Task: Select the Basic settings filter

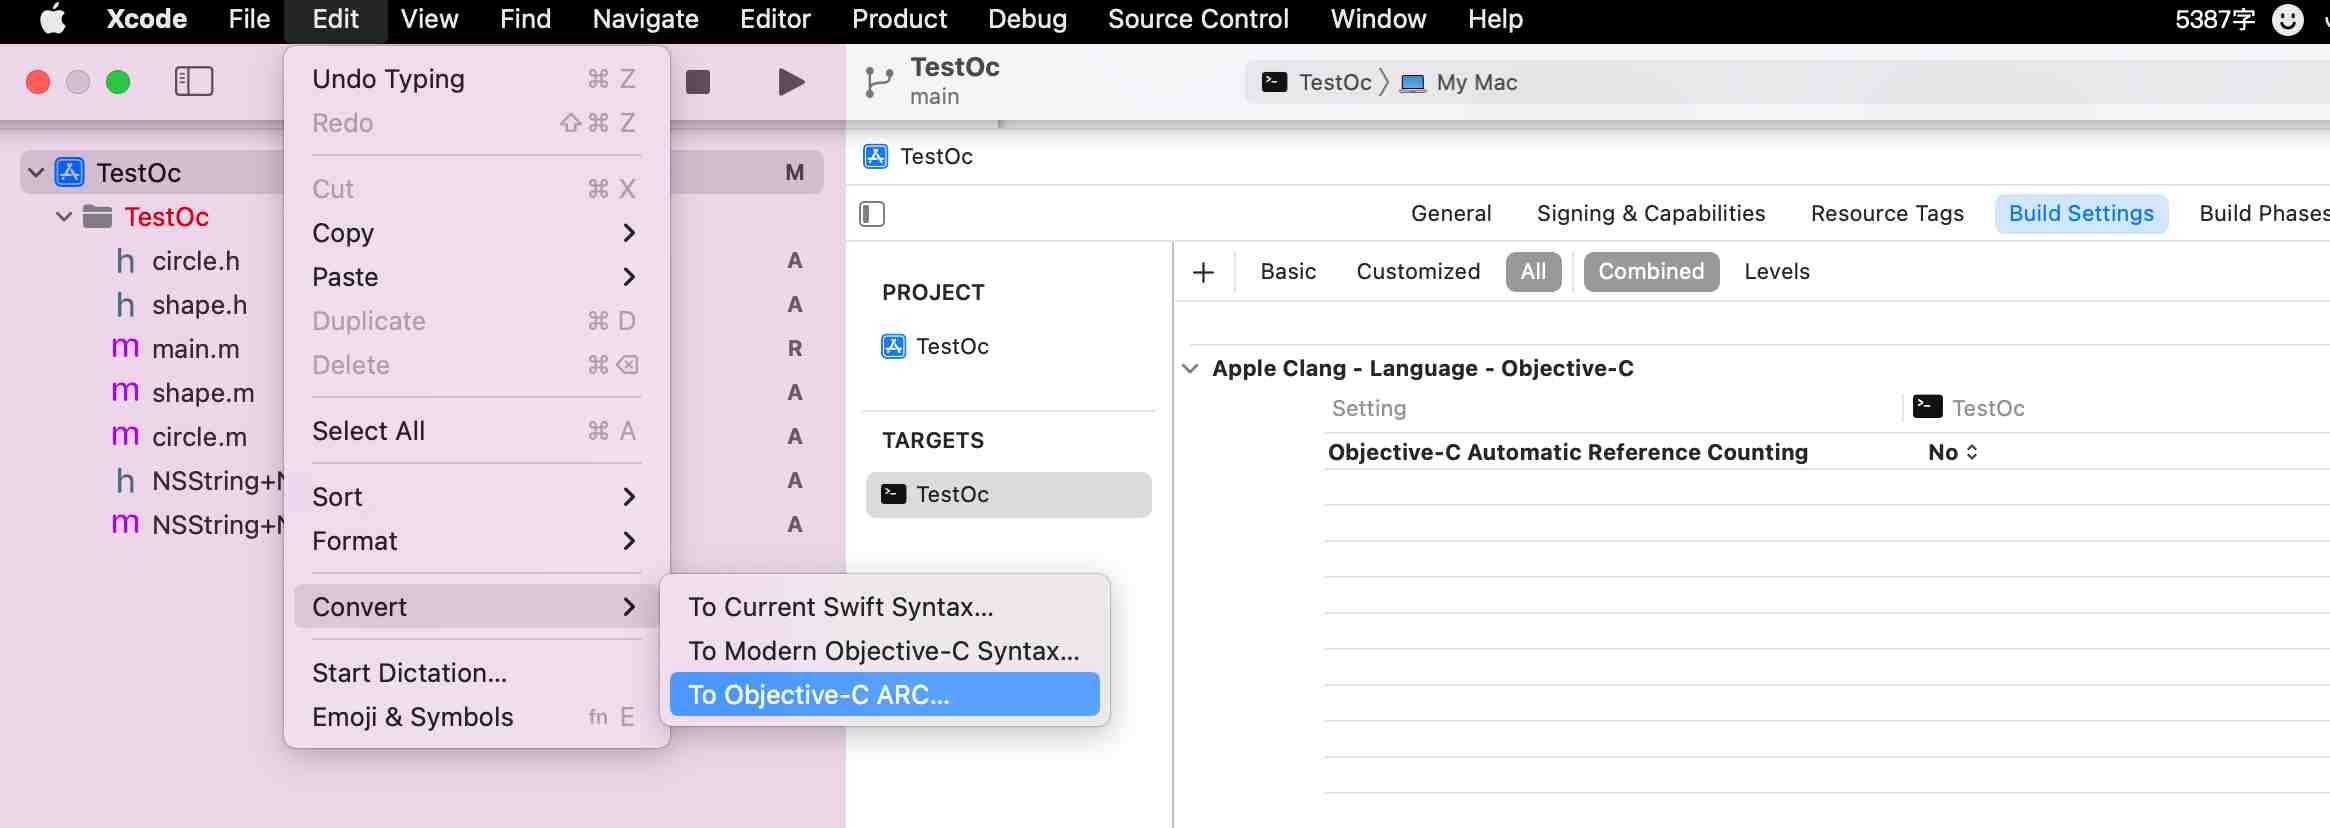Action: pos(1287,272)
